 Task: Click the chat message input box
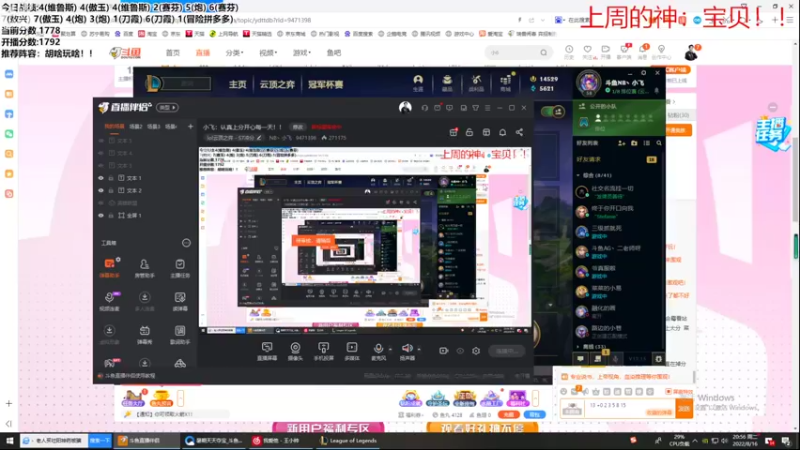[x=630, y=408]
